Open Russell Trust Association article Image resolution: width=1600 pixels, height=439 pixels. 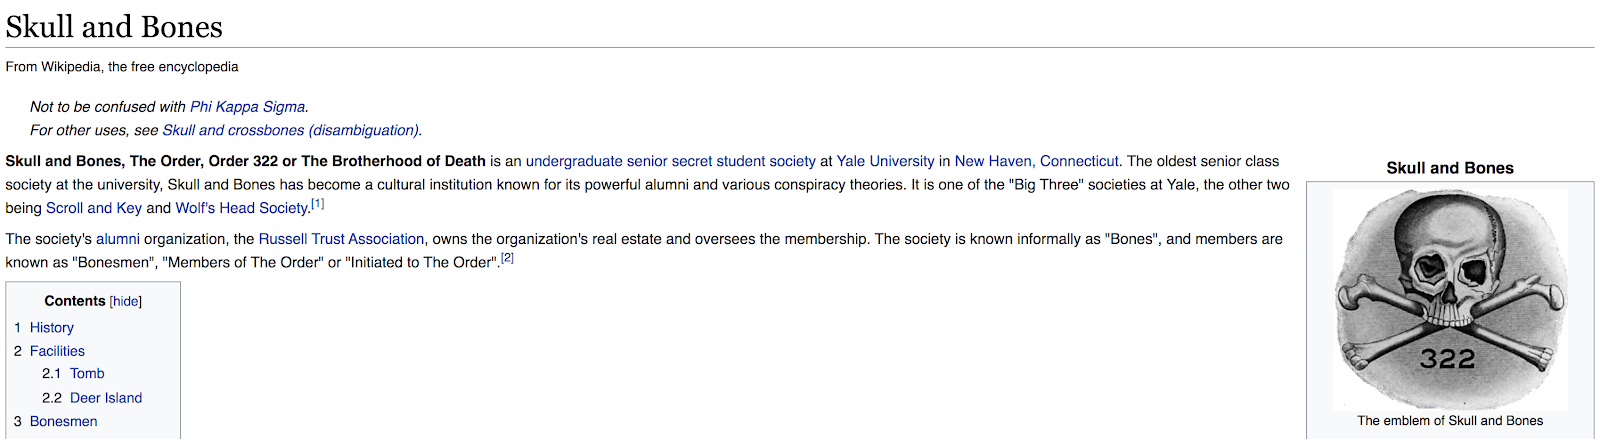click(x=341, y=239)
